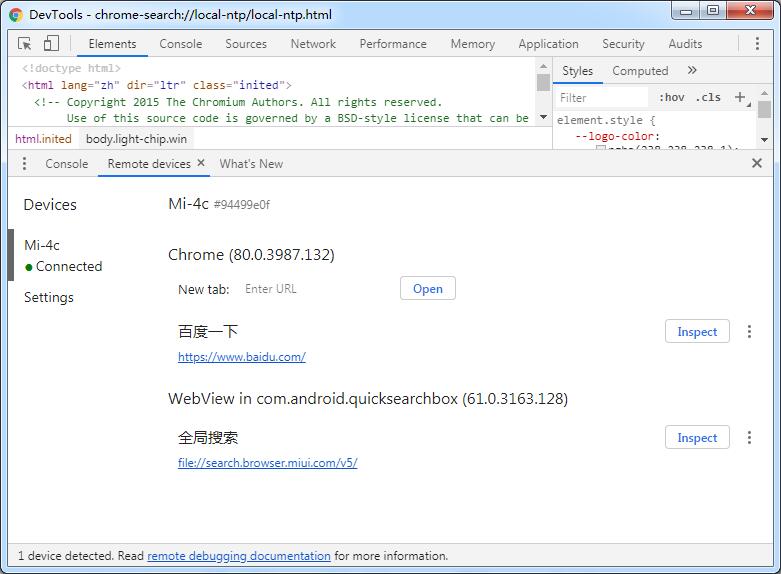Viewport: 781px width, 574px height.
Task: Close the Remote devices tab
Action: click(x=201, y=162)
